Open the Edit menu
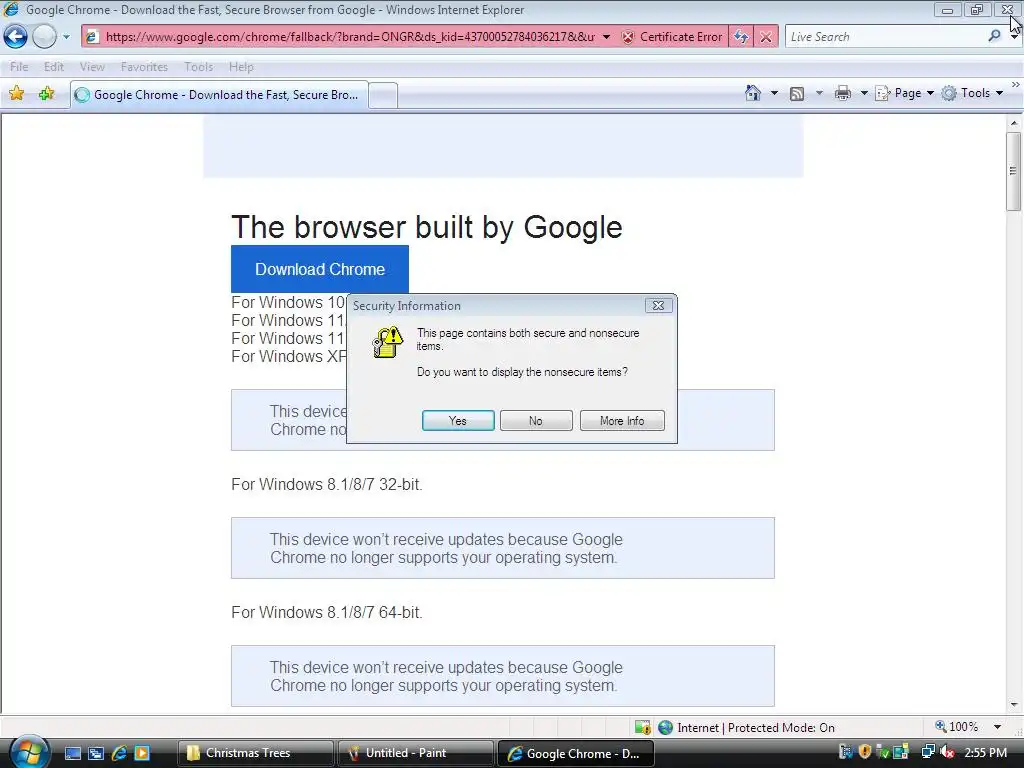The image size is (1024, 768). click(54, 67)
